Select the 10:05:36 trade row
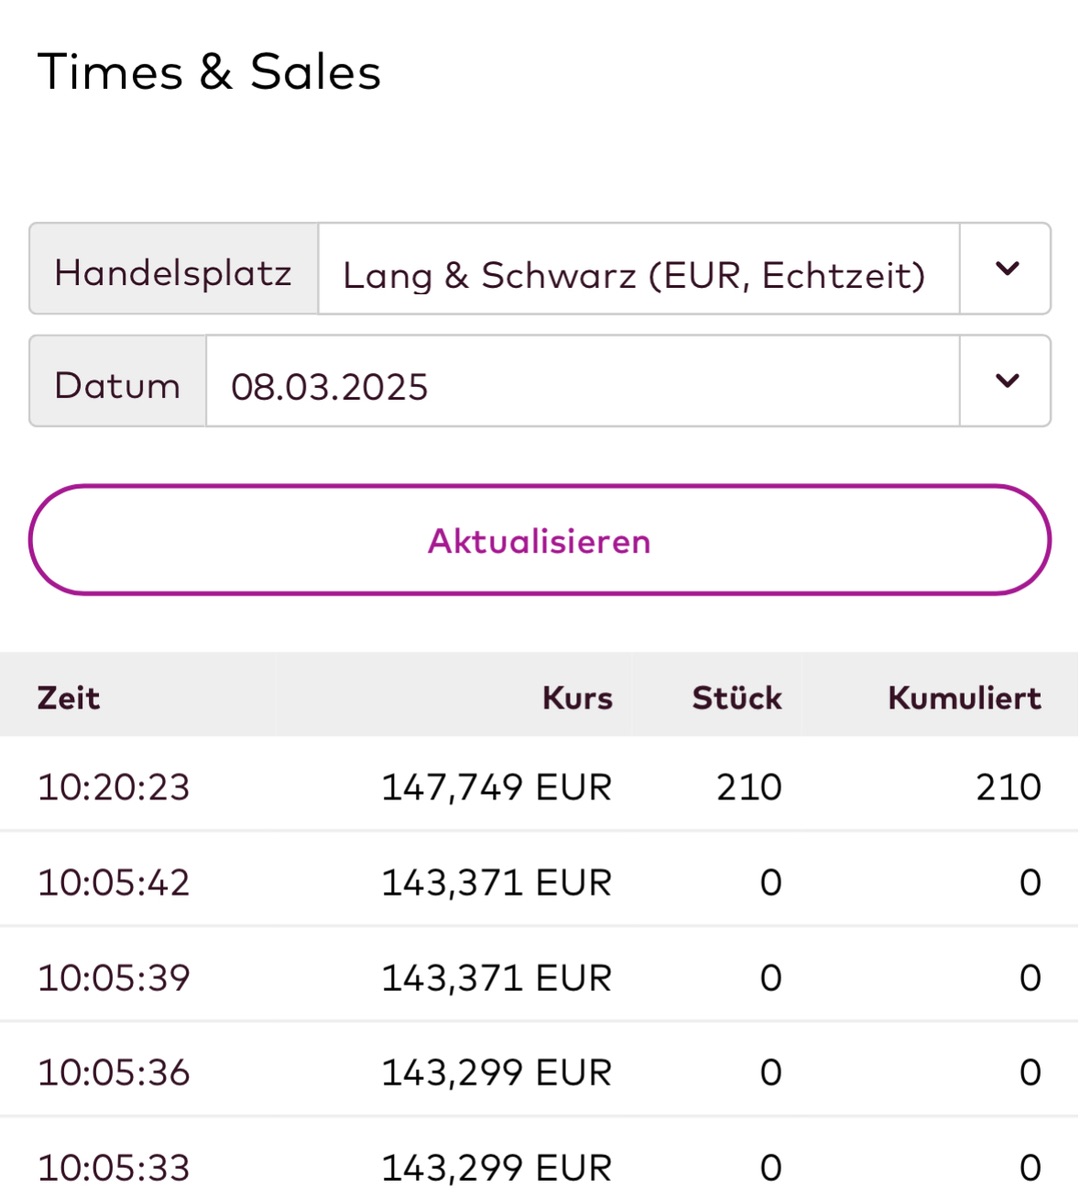The width and height of the screenshot is (1080, 1200). 540,1071
